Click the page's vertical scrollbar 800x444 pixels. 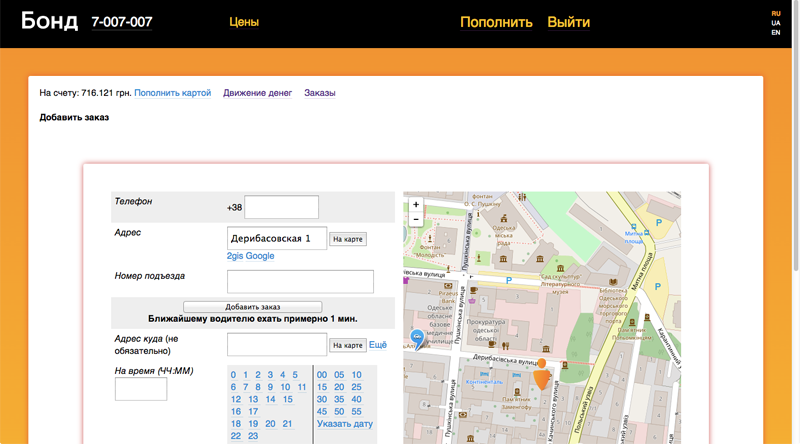[x=796, y=138]
